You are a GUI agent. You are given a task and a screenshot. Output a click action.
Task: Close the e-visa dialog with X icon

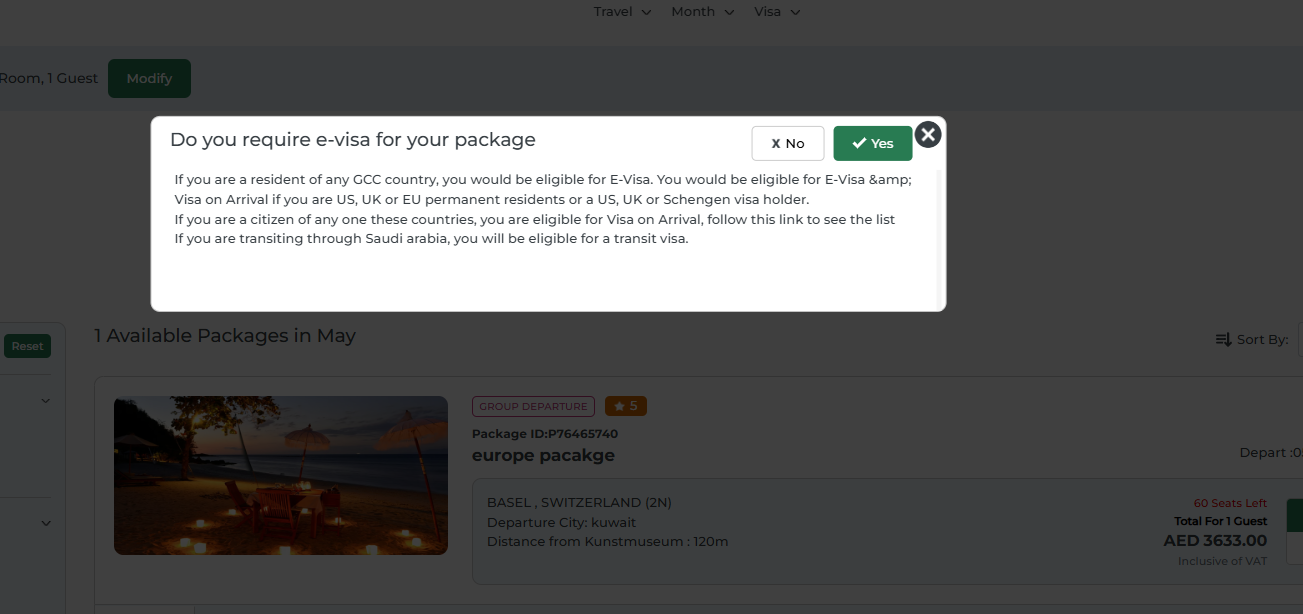pos(928,134)
